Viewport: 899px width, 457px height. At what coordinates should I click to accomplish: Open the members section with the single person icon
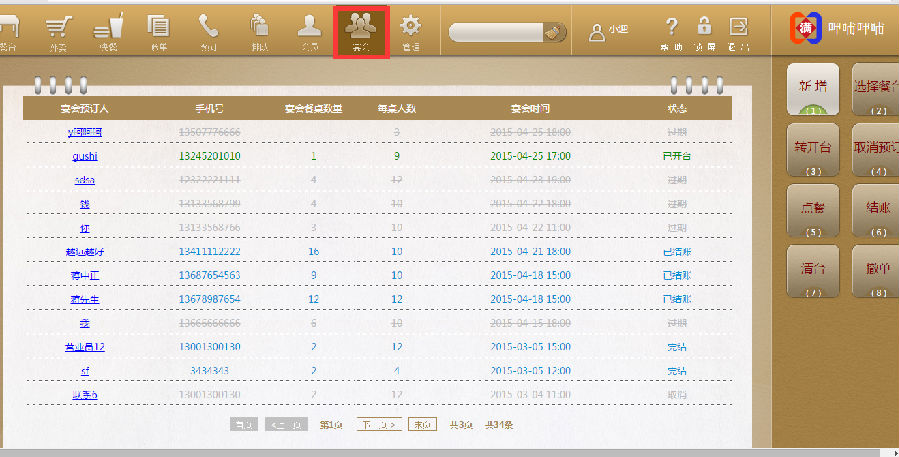pyautogui.click(x=309, y=31)
